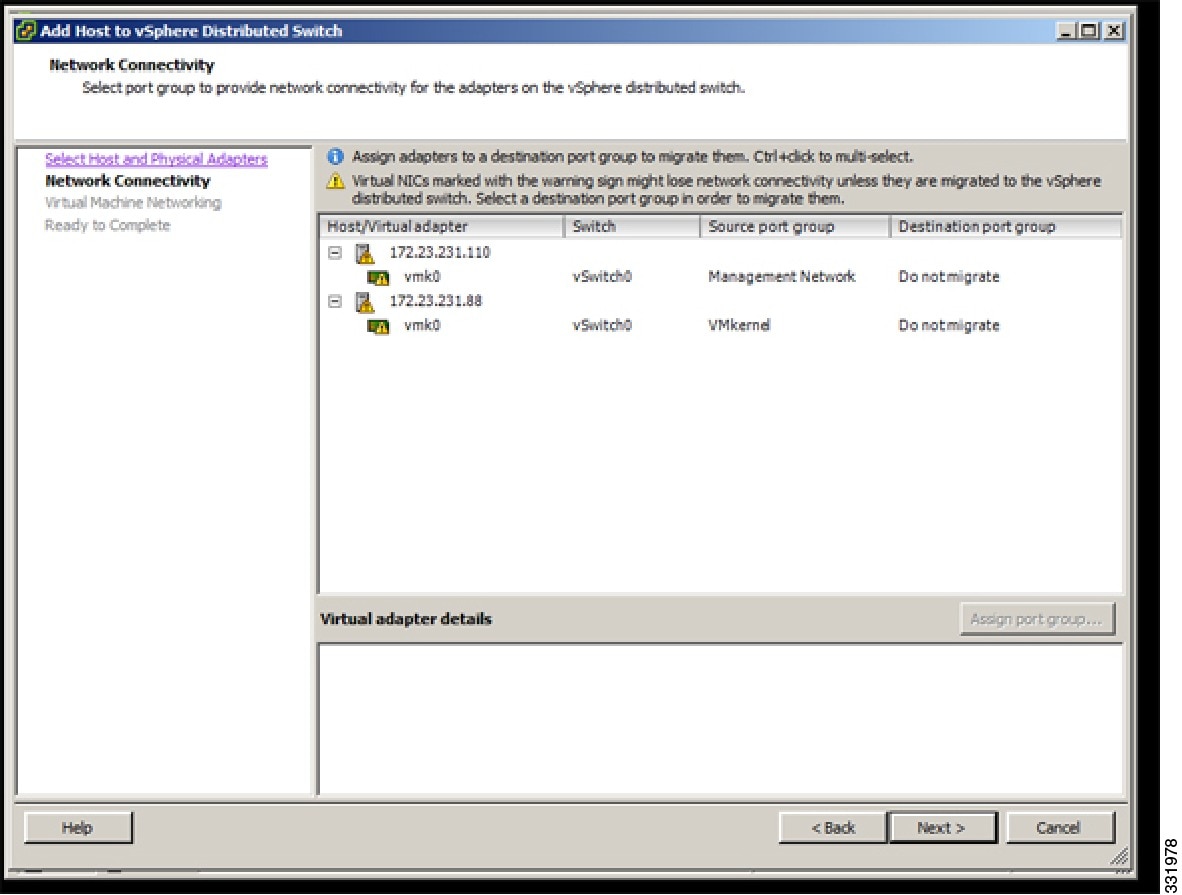This screenshot has width=1182, height=895.
Task: Select vmk0 under host 172.23.231.110
Action: pyautogui.click(x=422, y=277)
